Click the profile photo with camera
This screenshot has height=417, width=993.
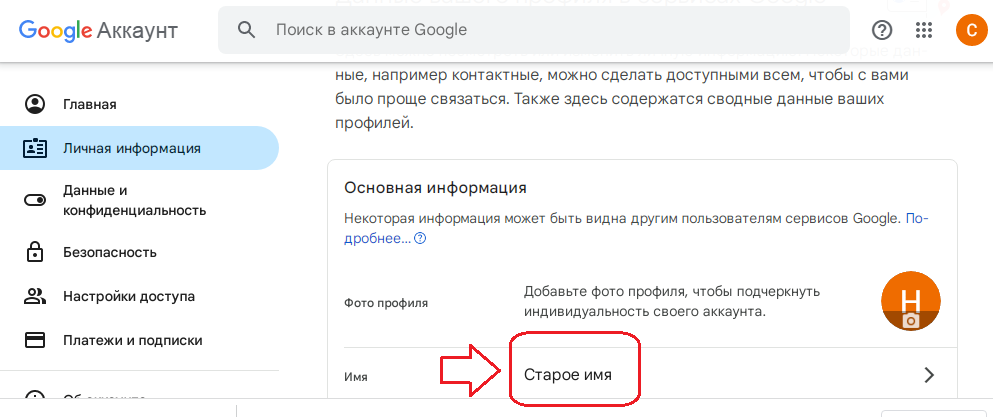coord(910,302)
